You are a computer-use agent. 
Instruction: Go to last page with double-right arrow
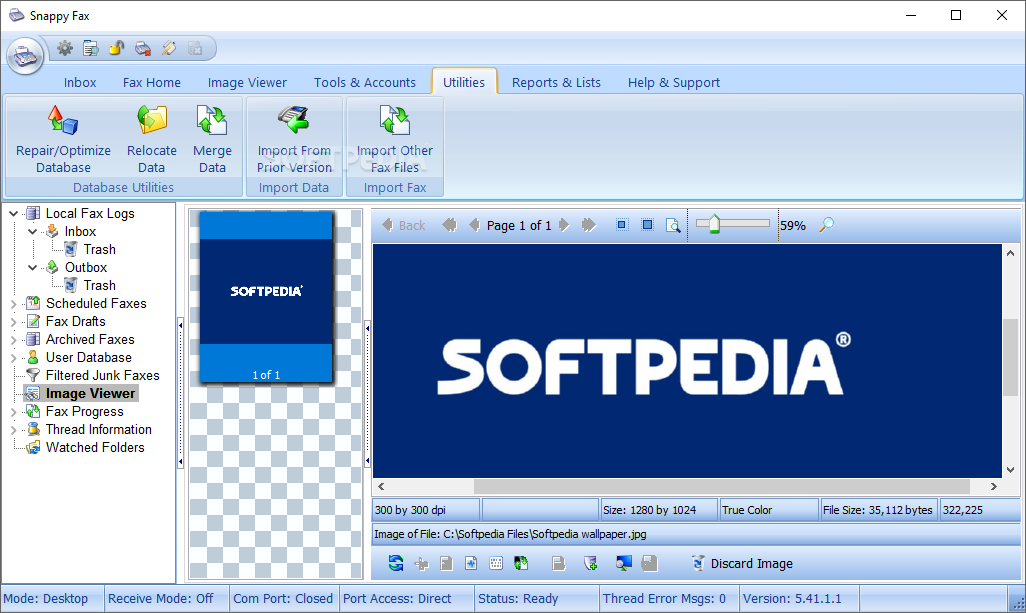[589, 225]
